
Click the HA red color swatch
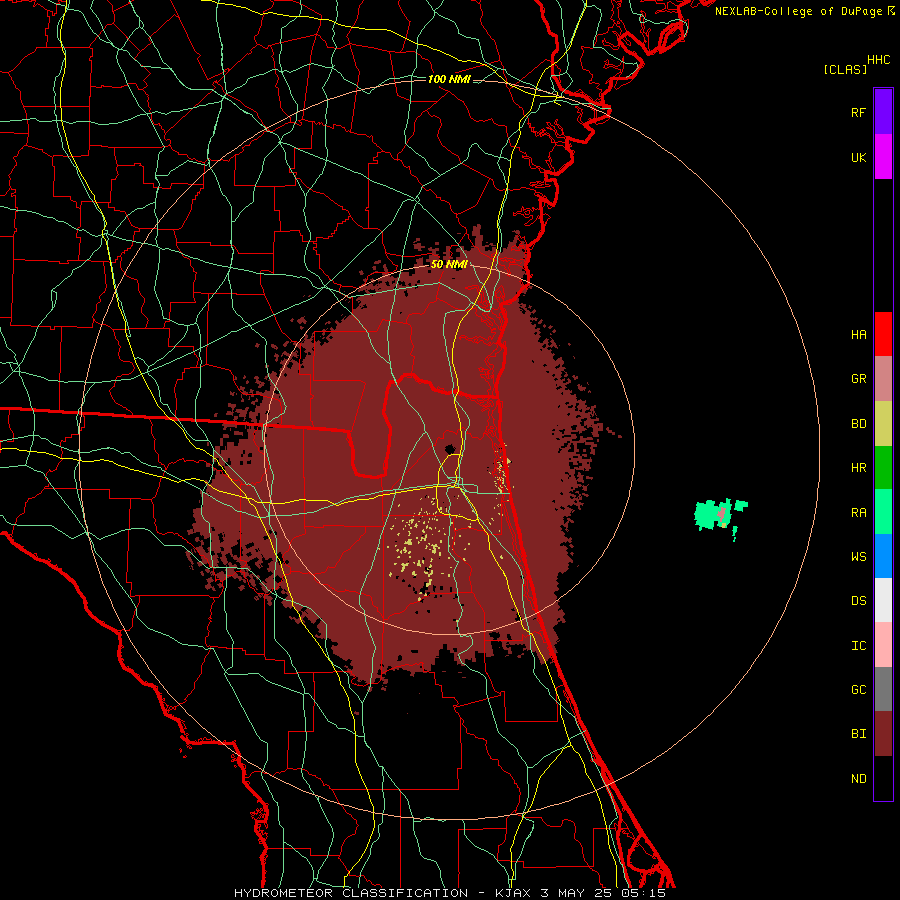(x=883, y=334)
